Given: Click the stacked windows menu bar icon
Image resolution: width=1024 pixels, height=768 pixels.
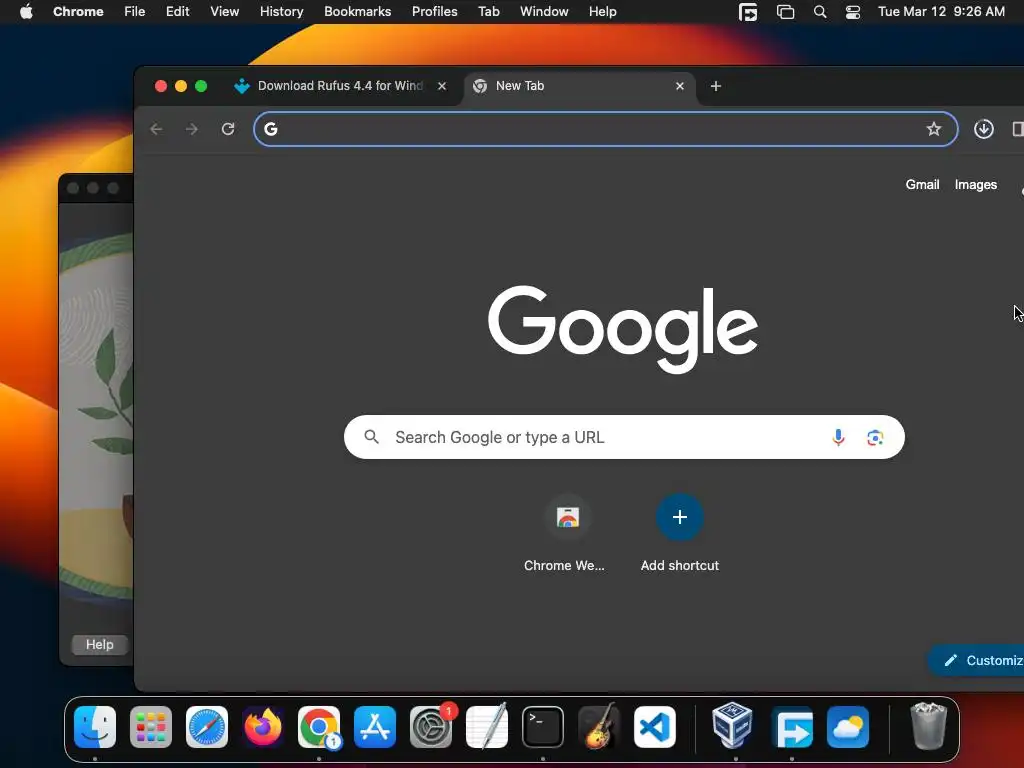Looking at the screenshot, I should point(785,12).
